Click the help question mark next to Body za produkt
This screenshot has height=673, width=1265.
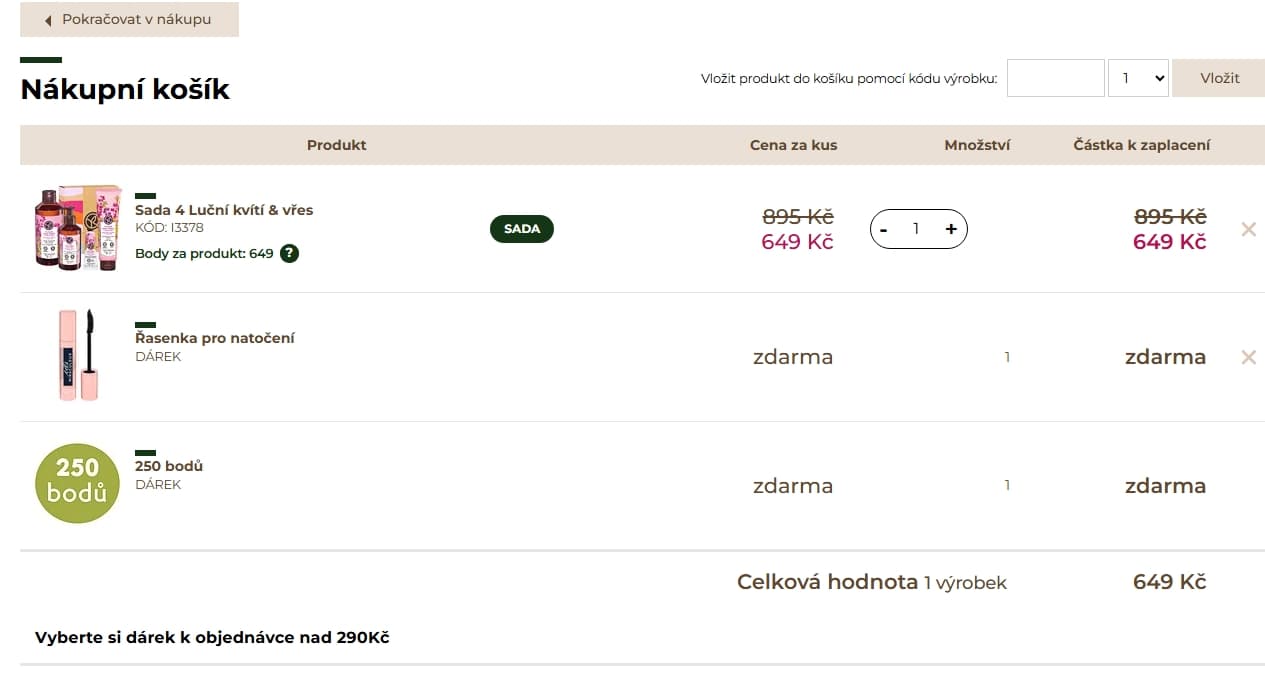(289, 253)
